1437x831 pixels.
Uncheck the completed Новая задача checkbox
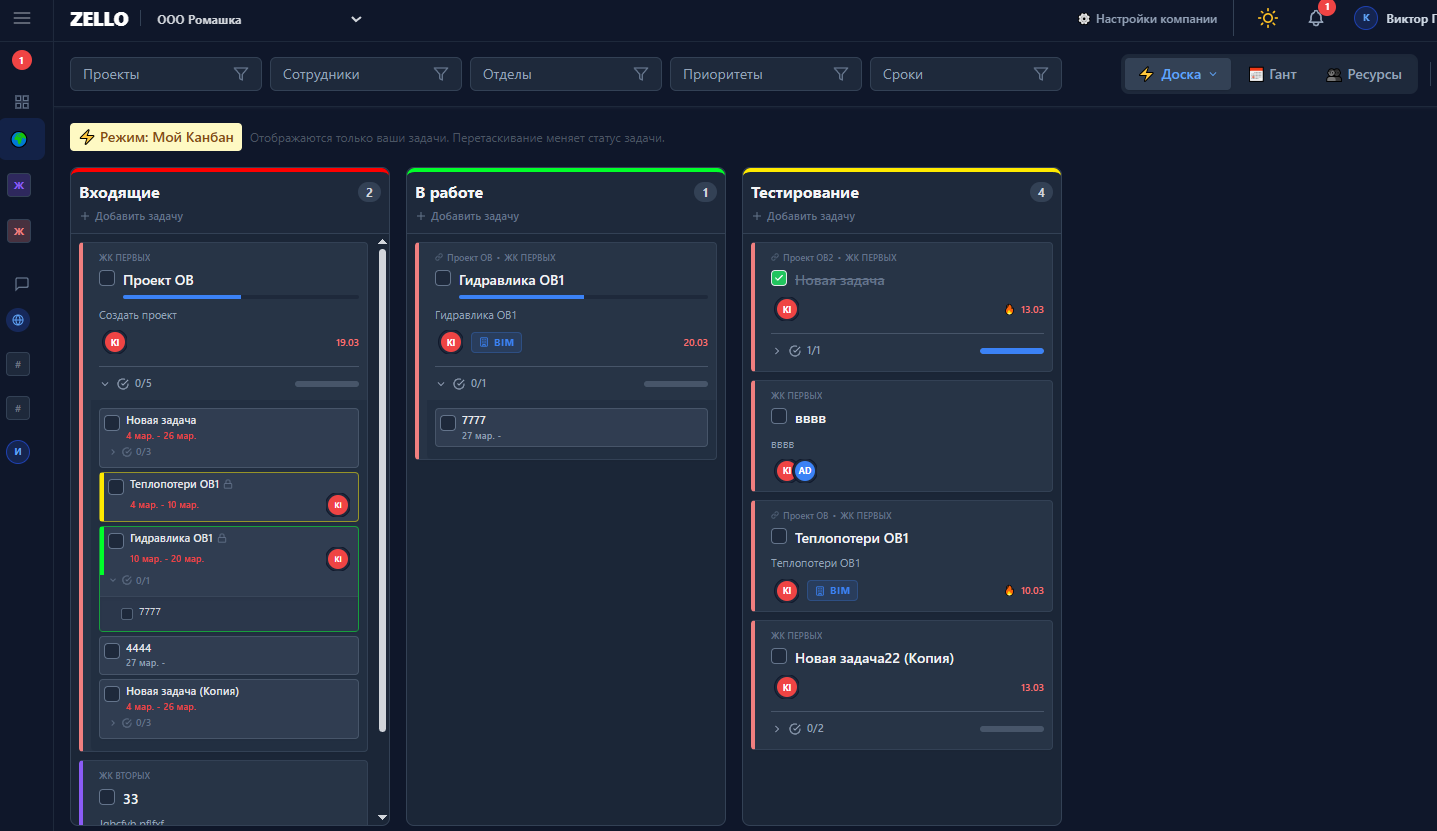[x=779, y=279]
